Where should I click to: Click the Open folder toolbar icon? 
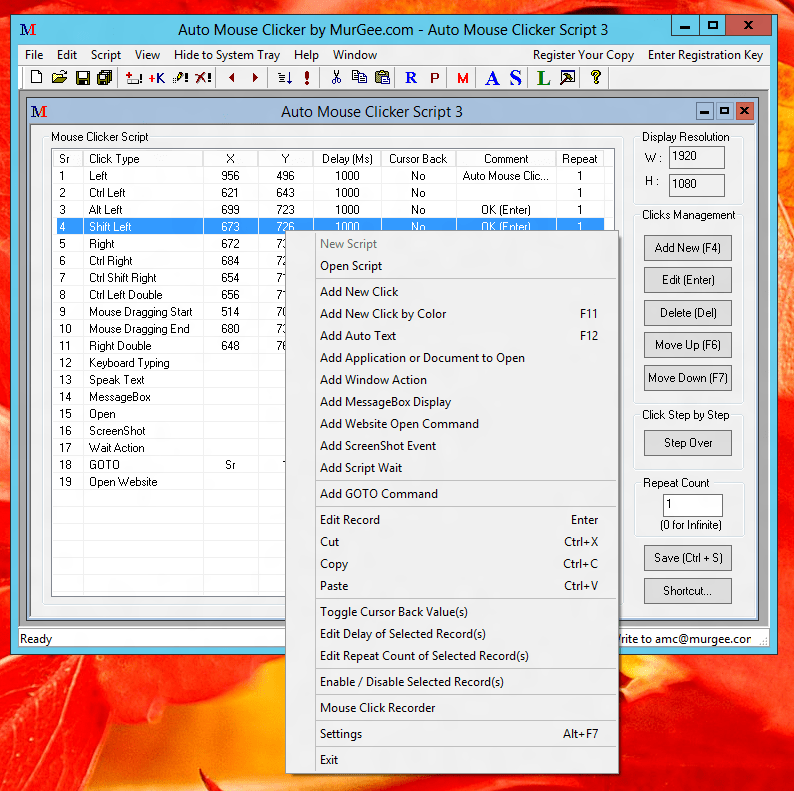tap(59, 77)
